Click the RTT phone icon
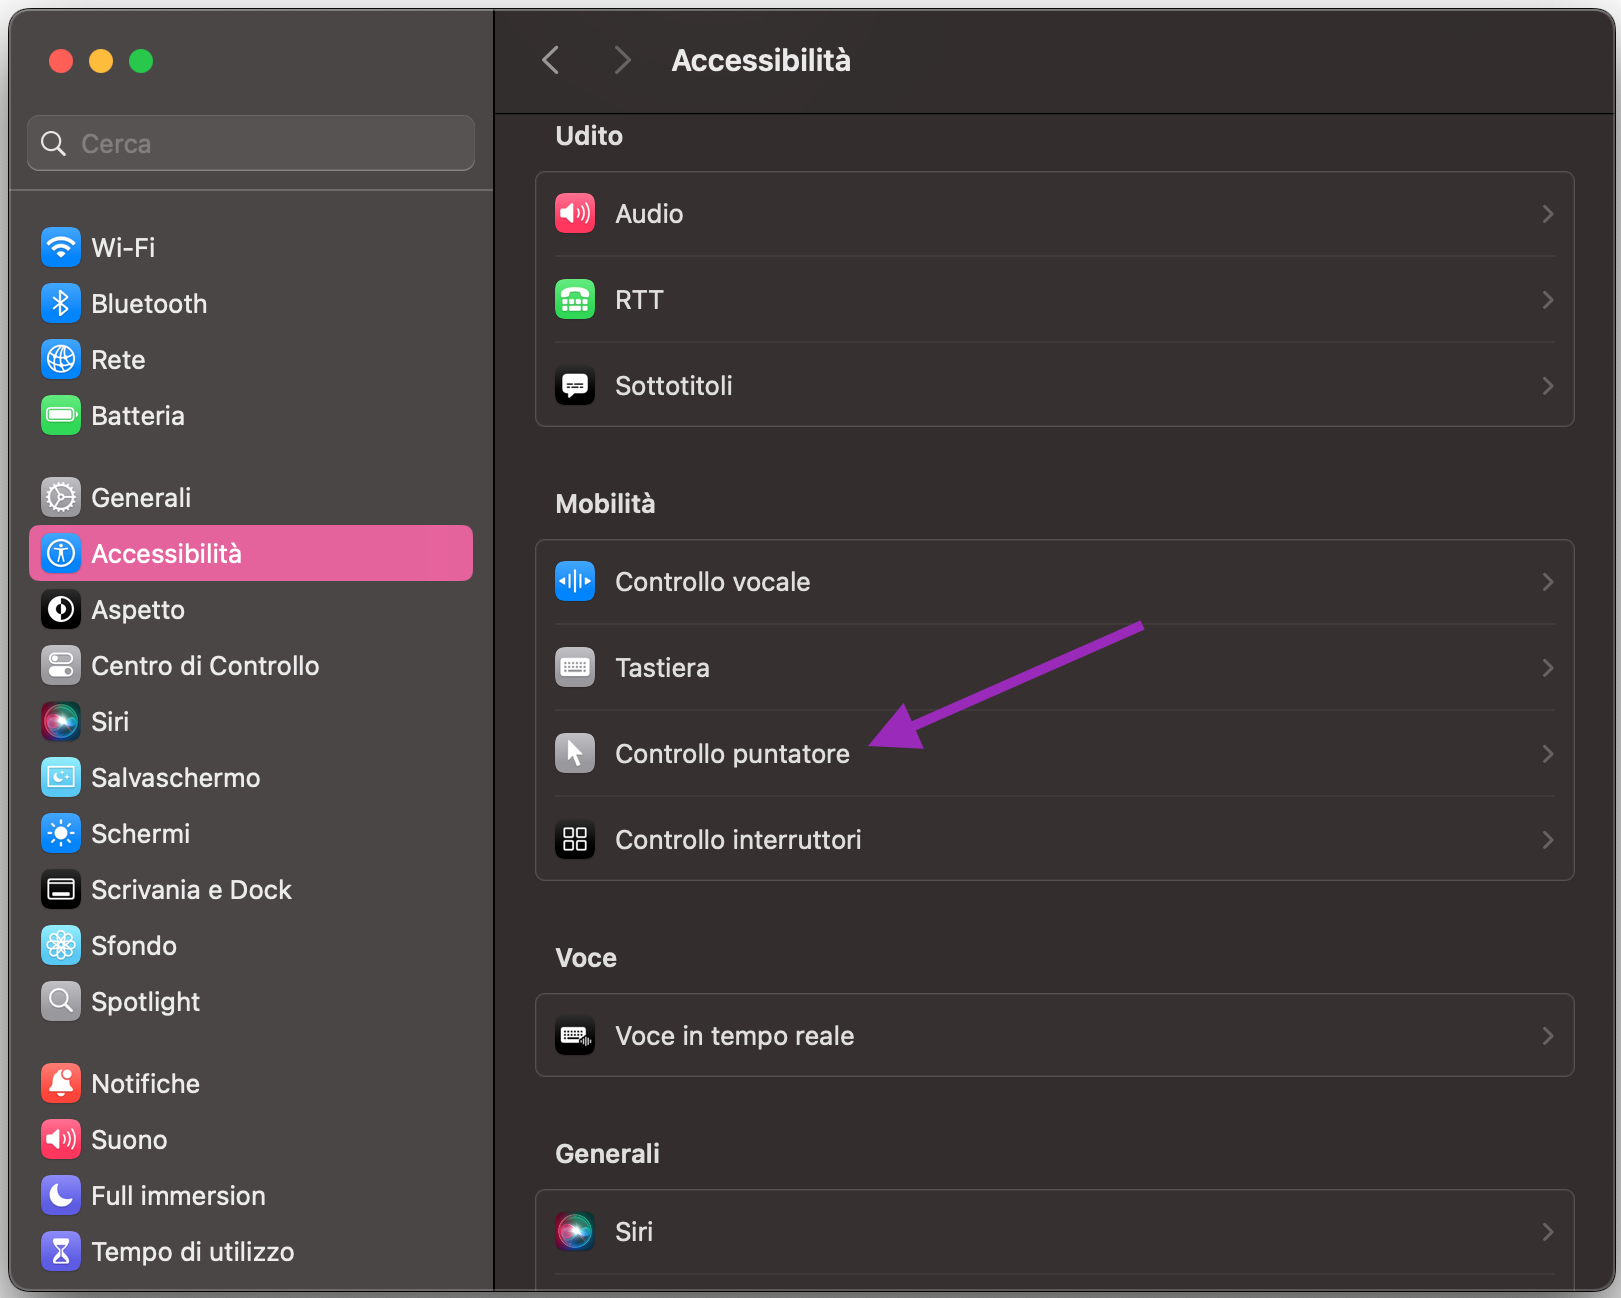 click(575, 299)
